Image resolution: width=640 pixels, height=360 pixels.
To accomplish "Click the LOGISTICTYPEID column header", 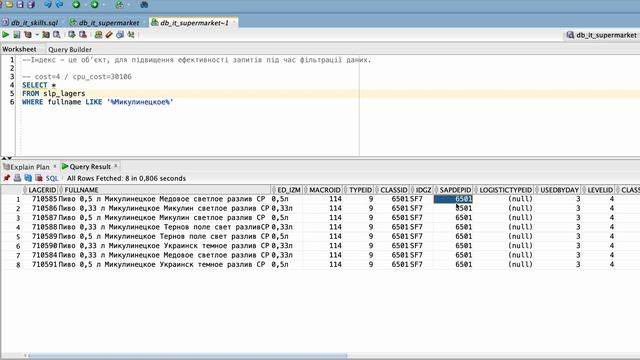I will tap(504, 190).
